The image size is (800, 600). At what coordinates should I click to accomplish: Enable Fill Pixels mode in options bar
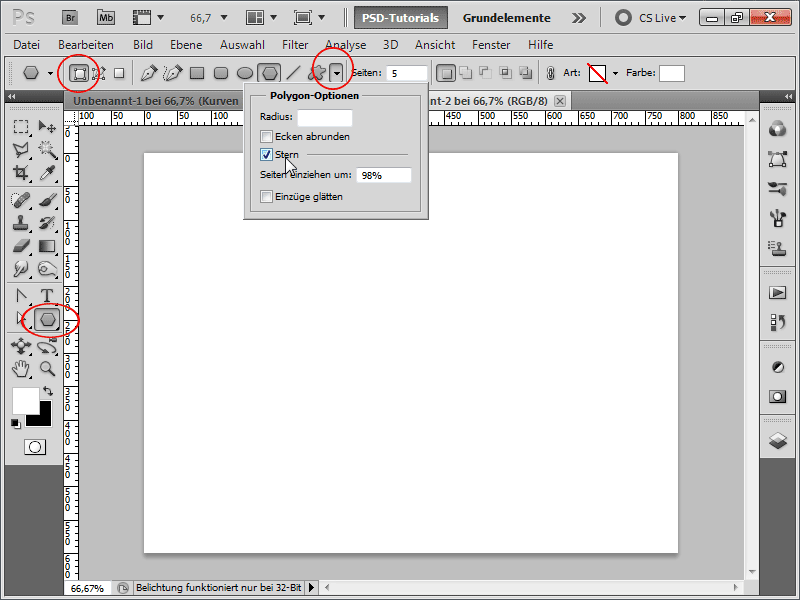[x=119, y=73]
